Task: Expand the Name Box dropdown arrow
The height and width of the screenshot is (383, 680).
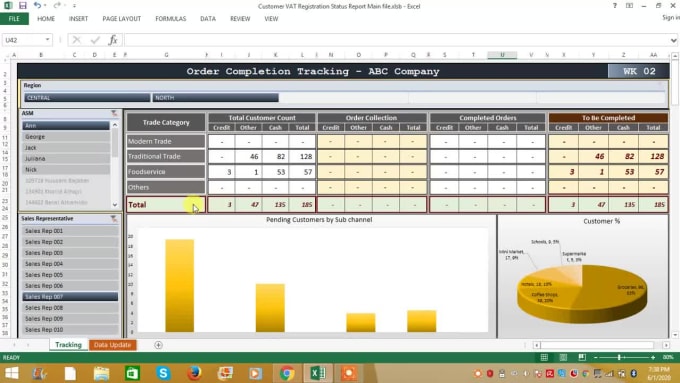Action: pos(47,40)
